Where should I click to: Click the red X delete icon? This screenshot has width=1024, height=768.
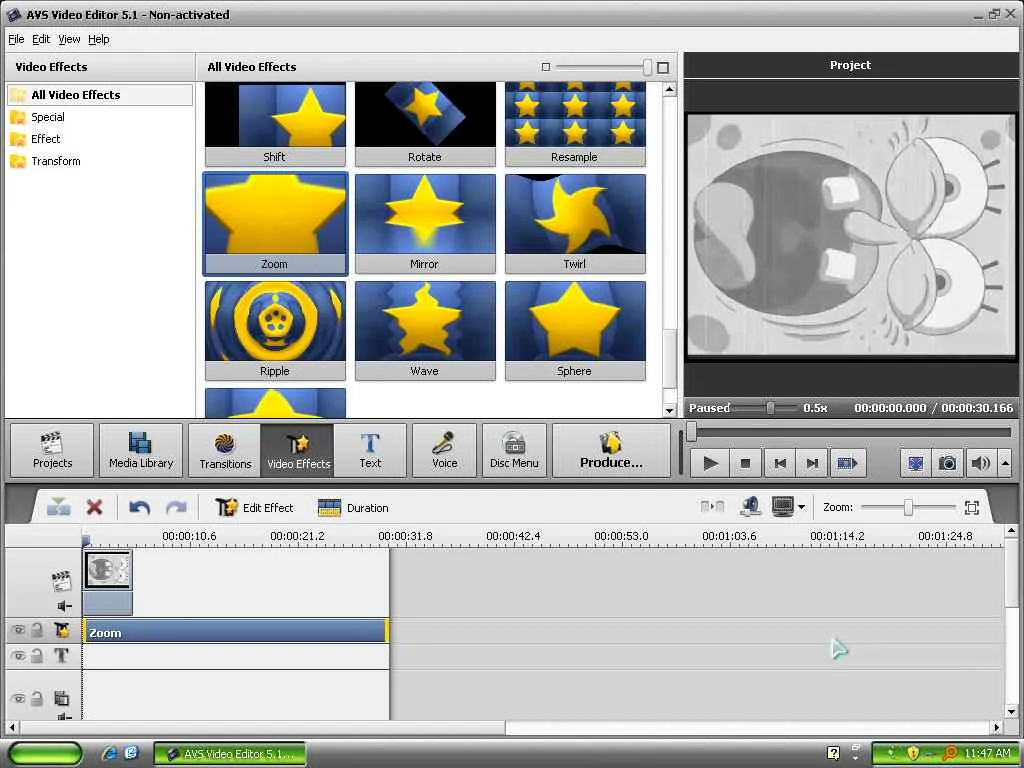pyautogui.click(x=95, y=507)
